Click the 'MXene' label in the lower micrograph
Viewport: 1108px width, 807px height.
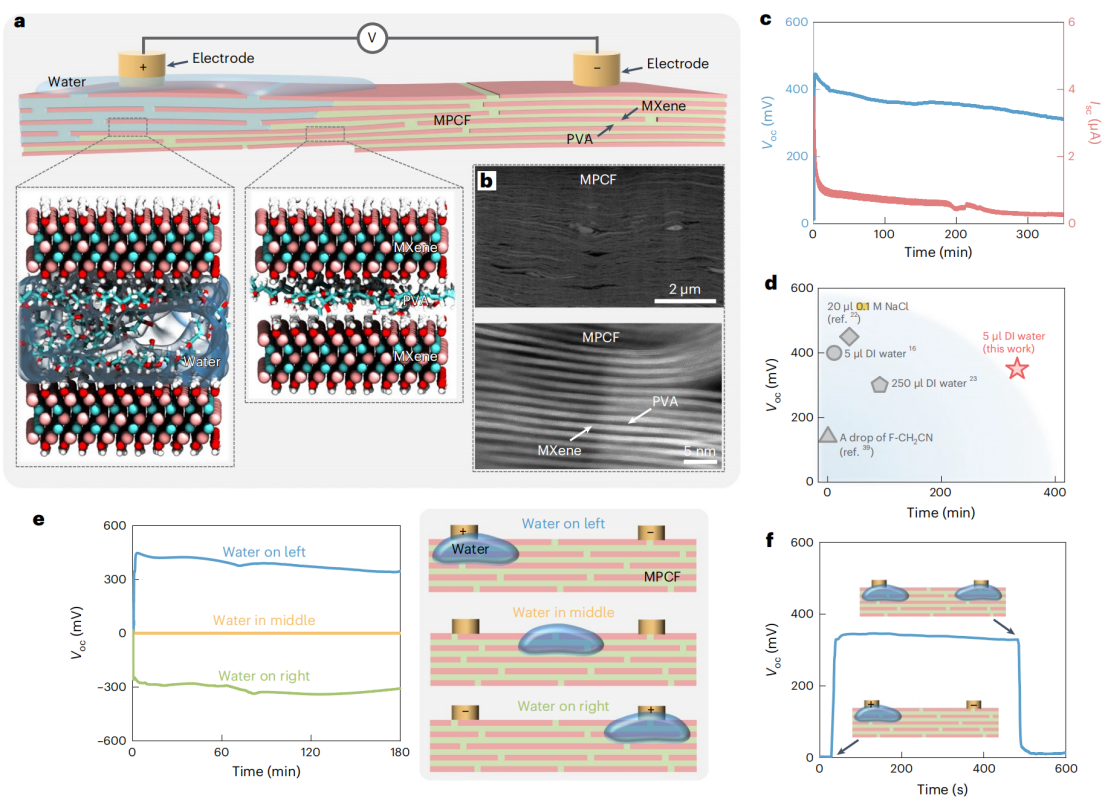point(559,450)
